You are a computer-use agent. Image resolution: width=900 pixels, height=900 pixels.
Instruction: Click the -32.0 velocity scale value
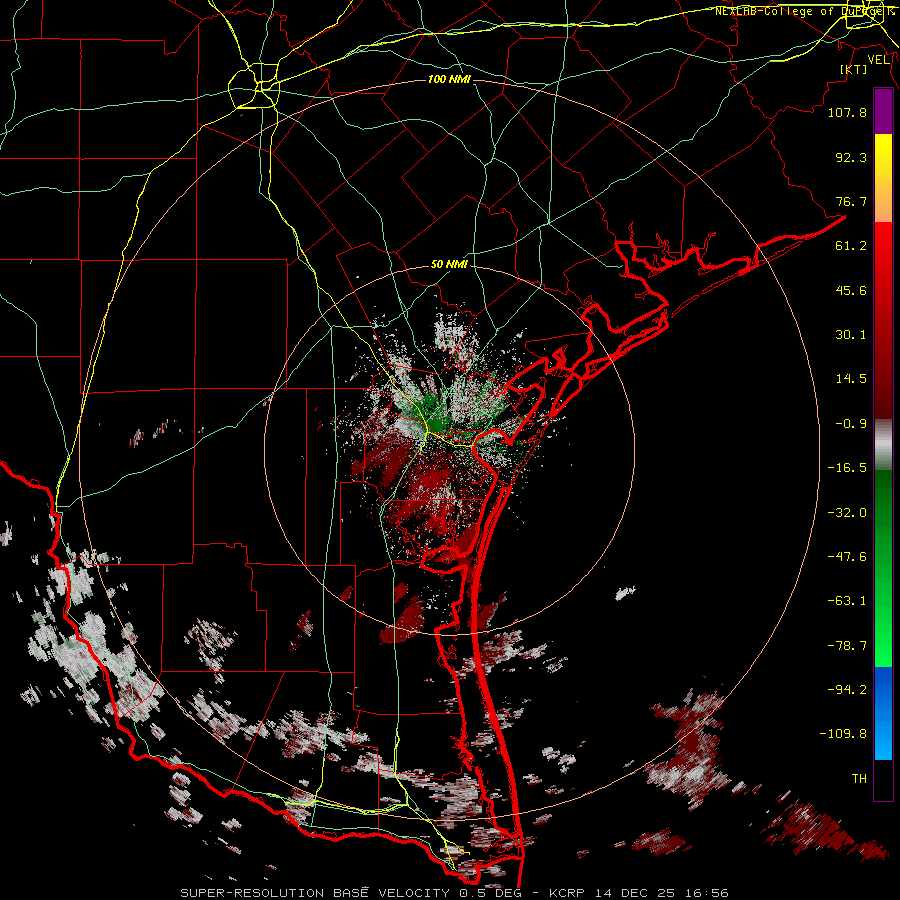tap(847, 512)
